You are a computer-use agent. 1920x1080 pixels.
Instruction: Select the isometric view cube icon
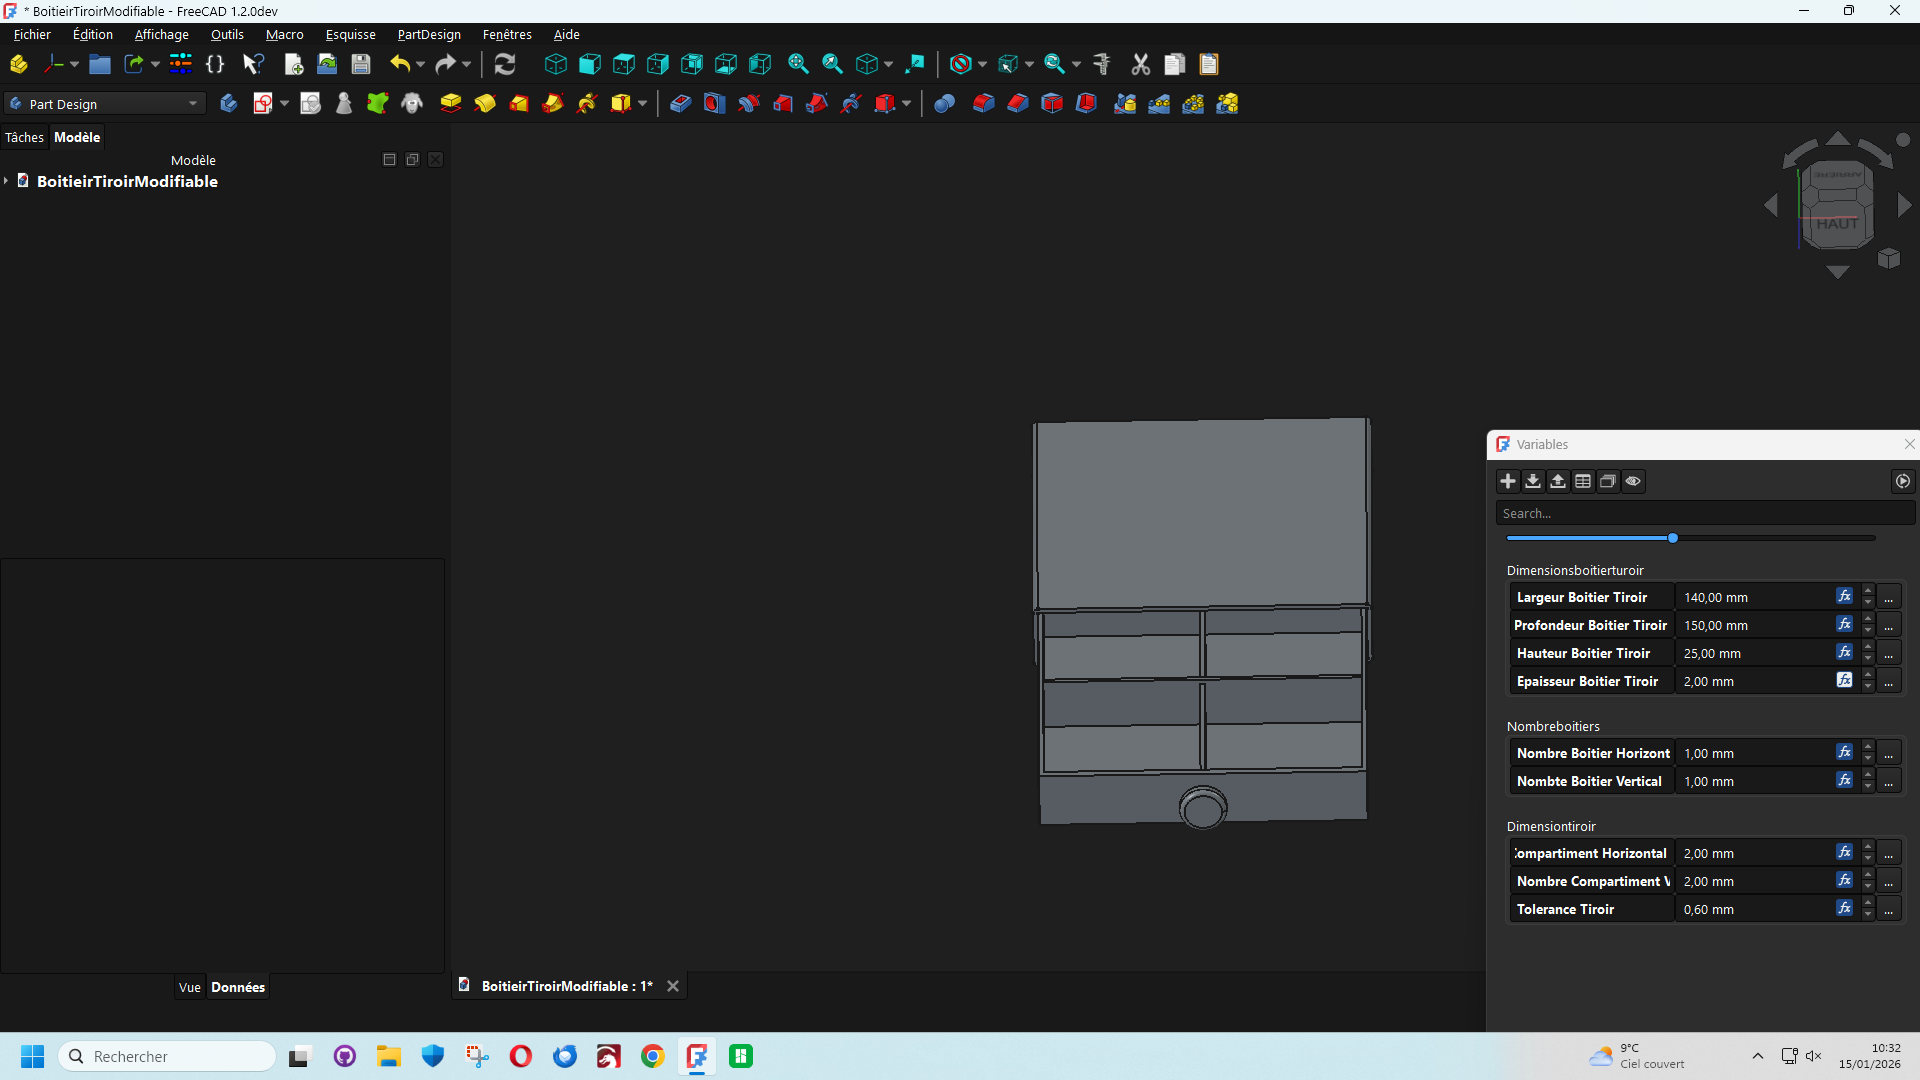tap(555, 64)
